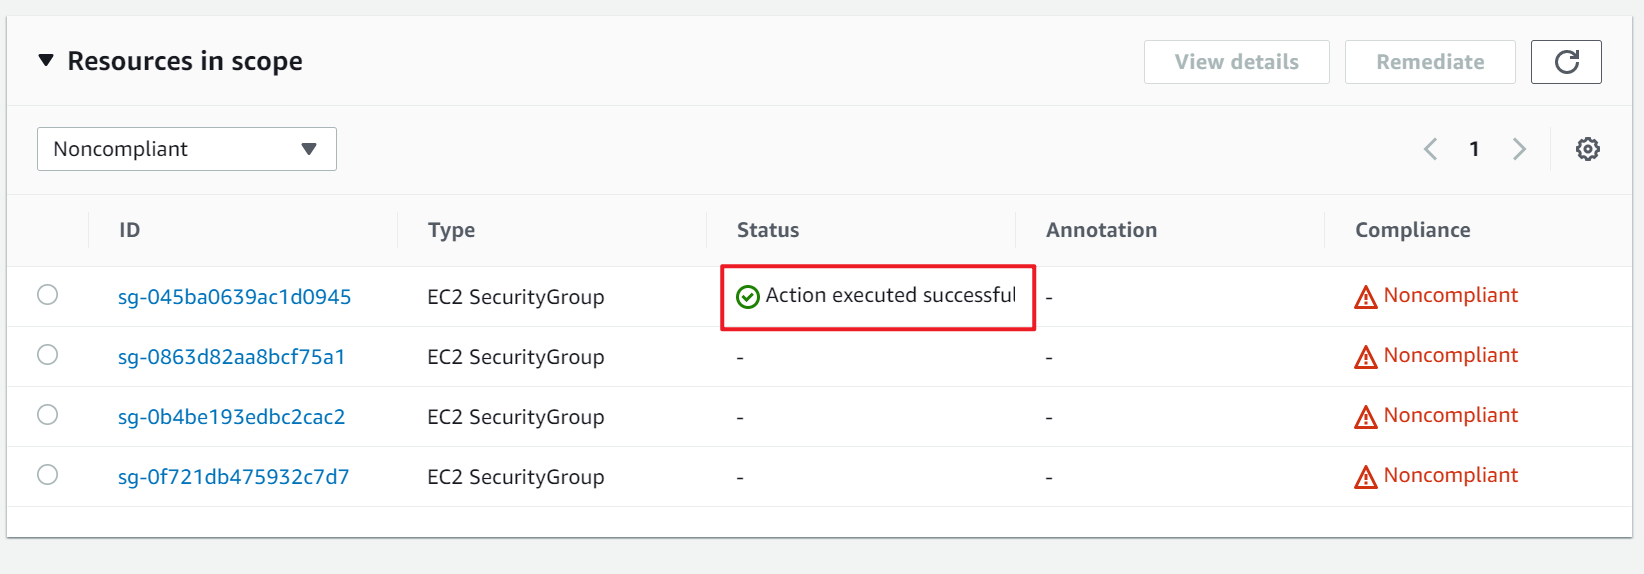
Task: Click warning icon for sg-045ba0639ac1d0945
Action: tap(1365, 297)
